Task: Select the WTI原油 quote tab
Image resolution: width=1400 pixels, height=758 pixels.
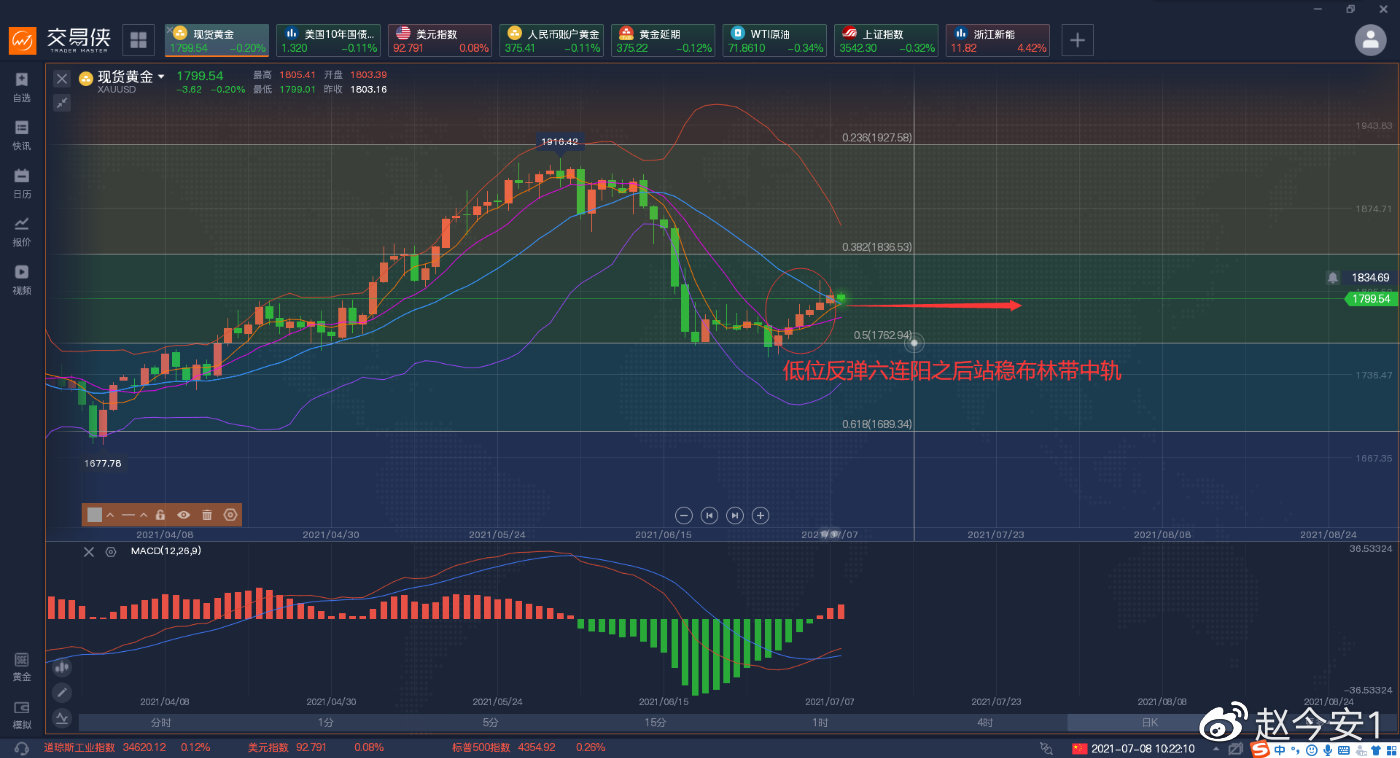Action: (x=774, y=40)
